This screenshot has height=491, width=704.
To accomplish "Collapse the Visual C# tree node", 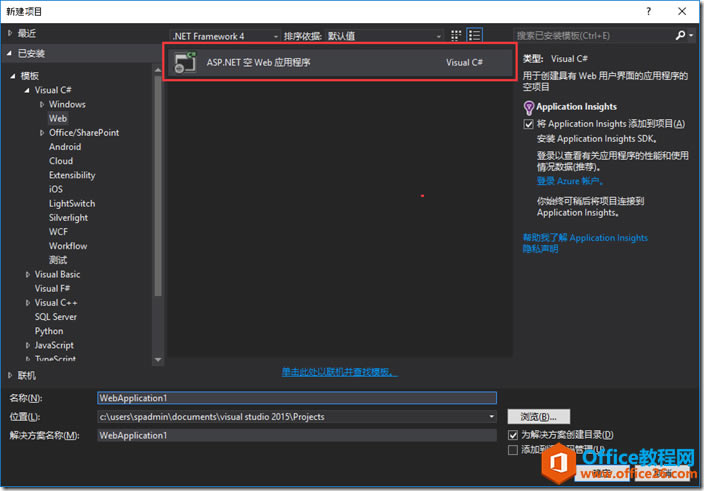I will pyautogui.click(x=27, y=90).
